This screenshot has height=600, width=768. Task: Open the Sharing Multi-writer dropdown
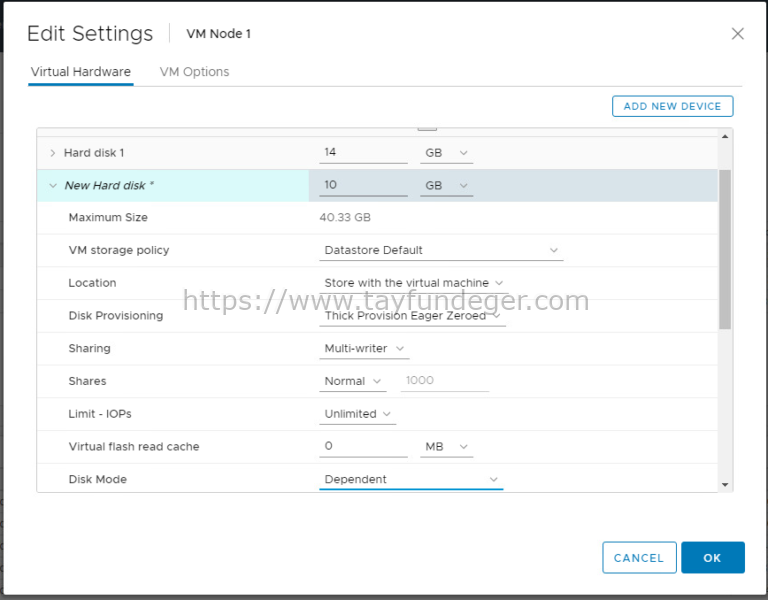[364, 349]
